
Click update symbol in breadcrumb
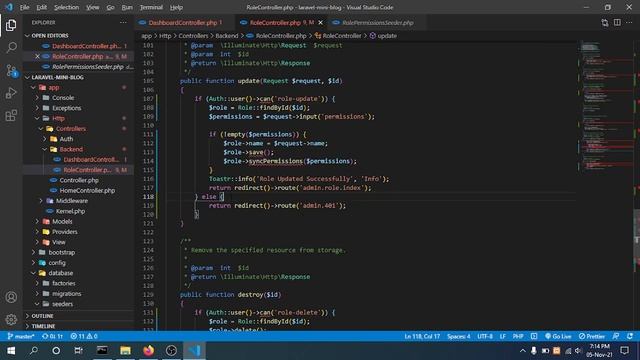[x=387, y=36]
